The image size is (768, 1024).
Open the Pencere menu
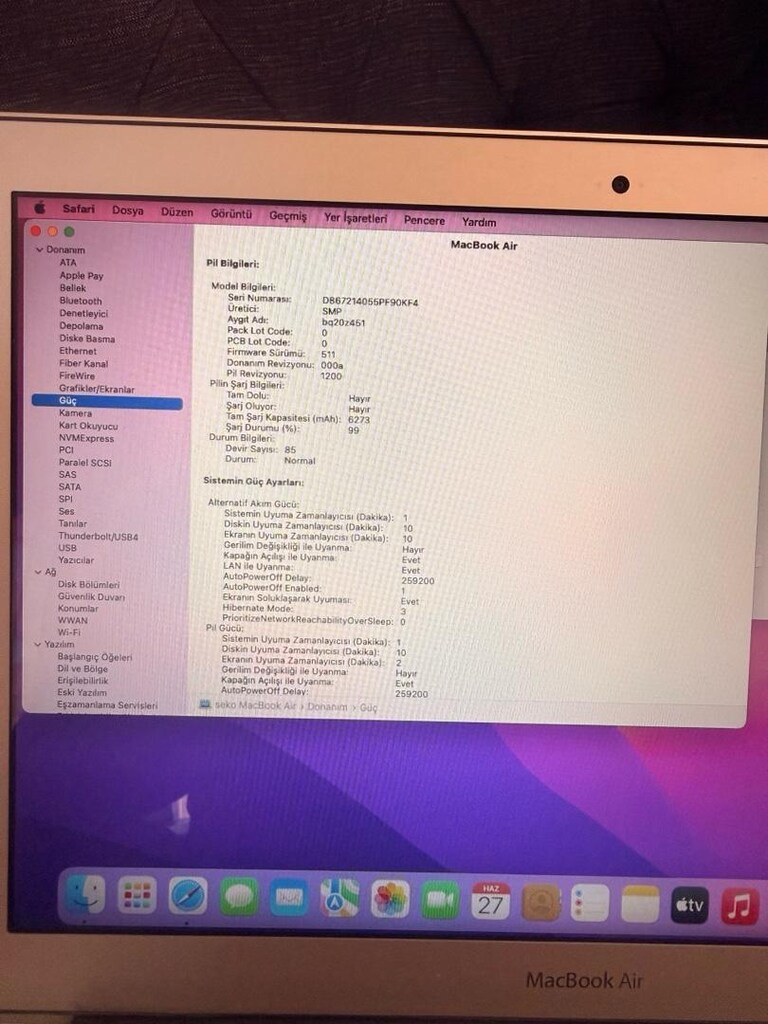tap(424, 220)
